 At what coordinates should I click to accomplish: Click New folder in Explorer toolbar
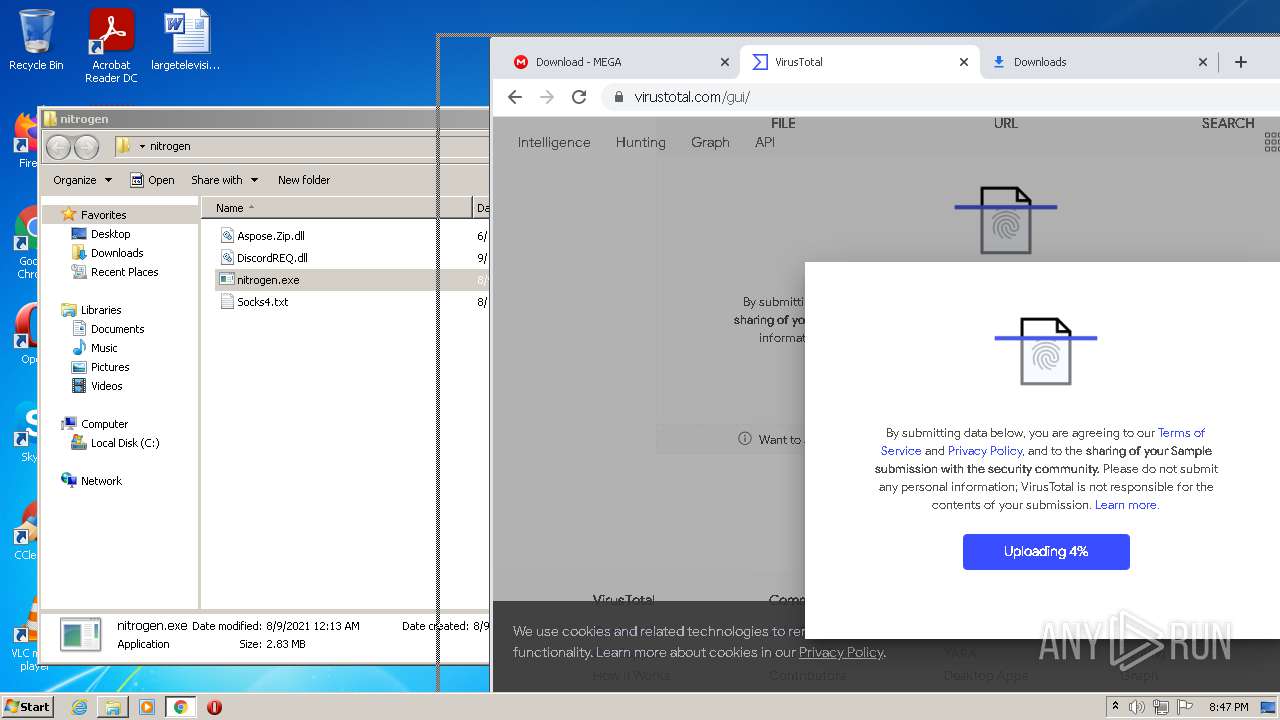tap(304, 180)
